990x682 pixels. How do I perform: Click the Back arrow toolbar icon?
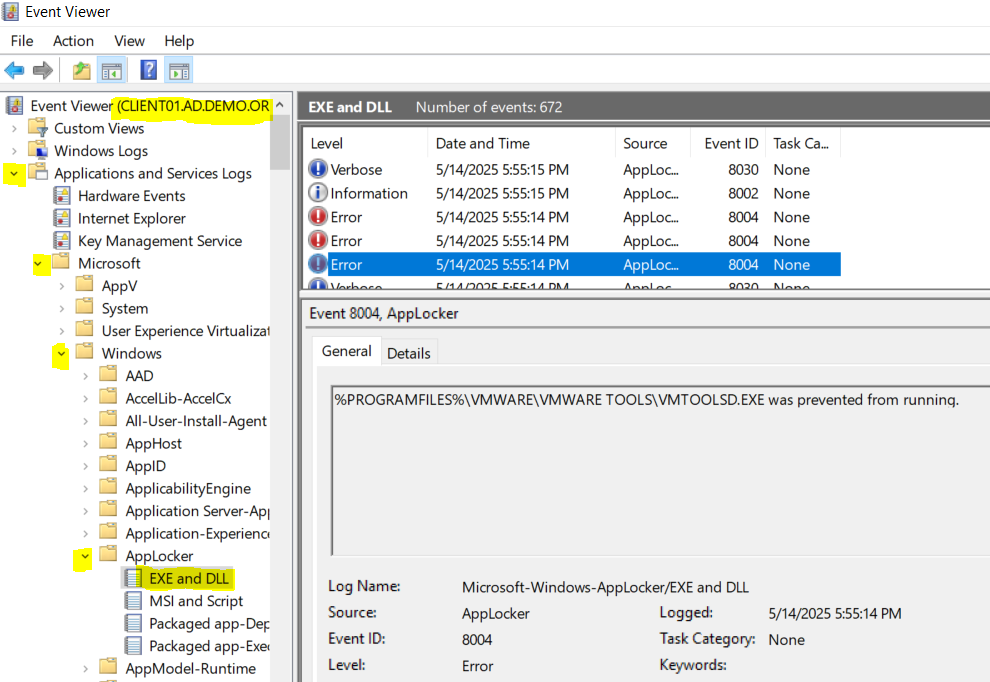coord(14,70)
